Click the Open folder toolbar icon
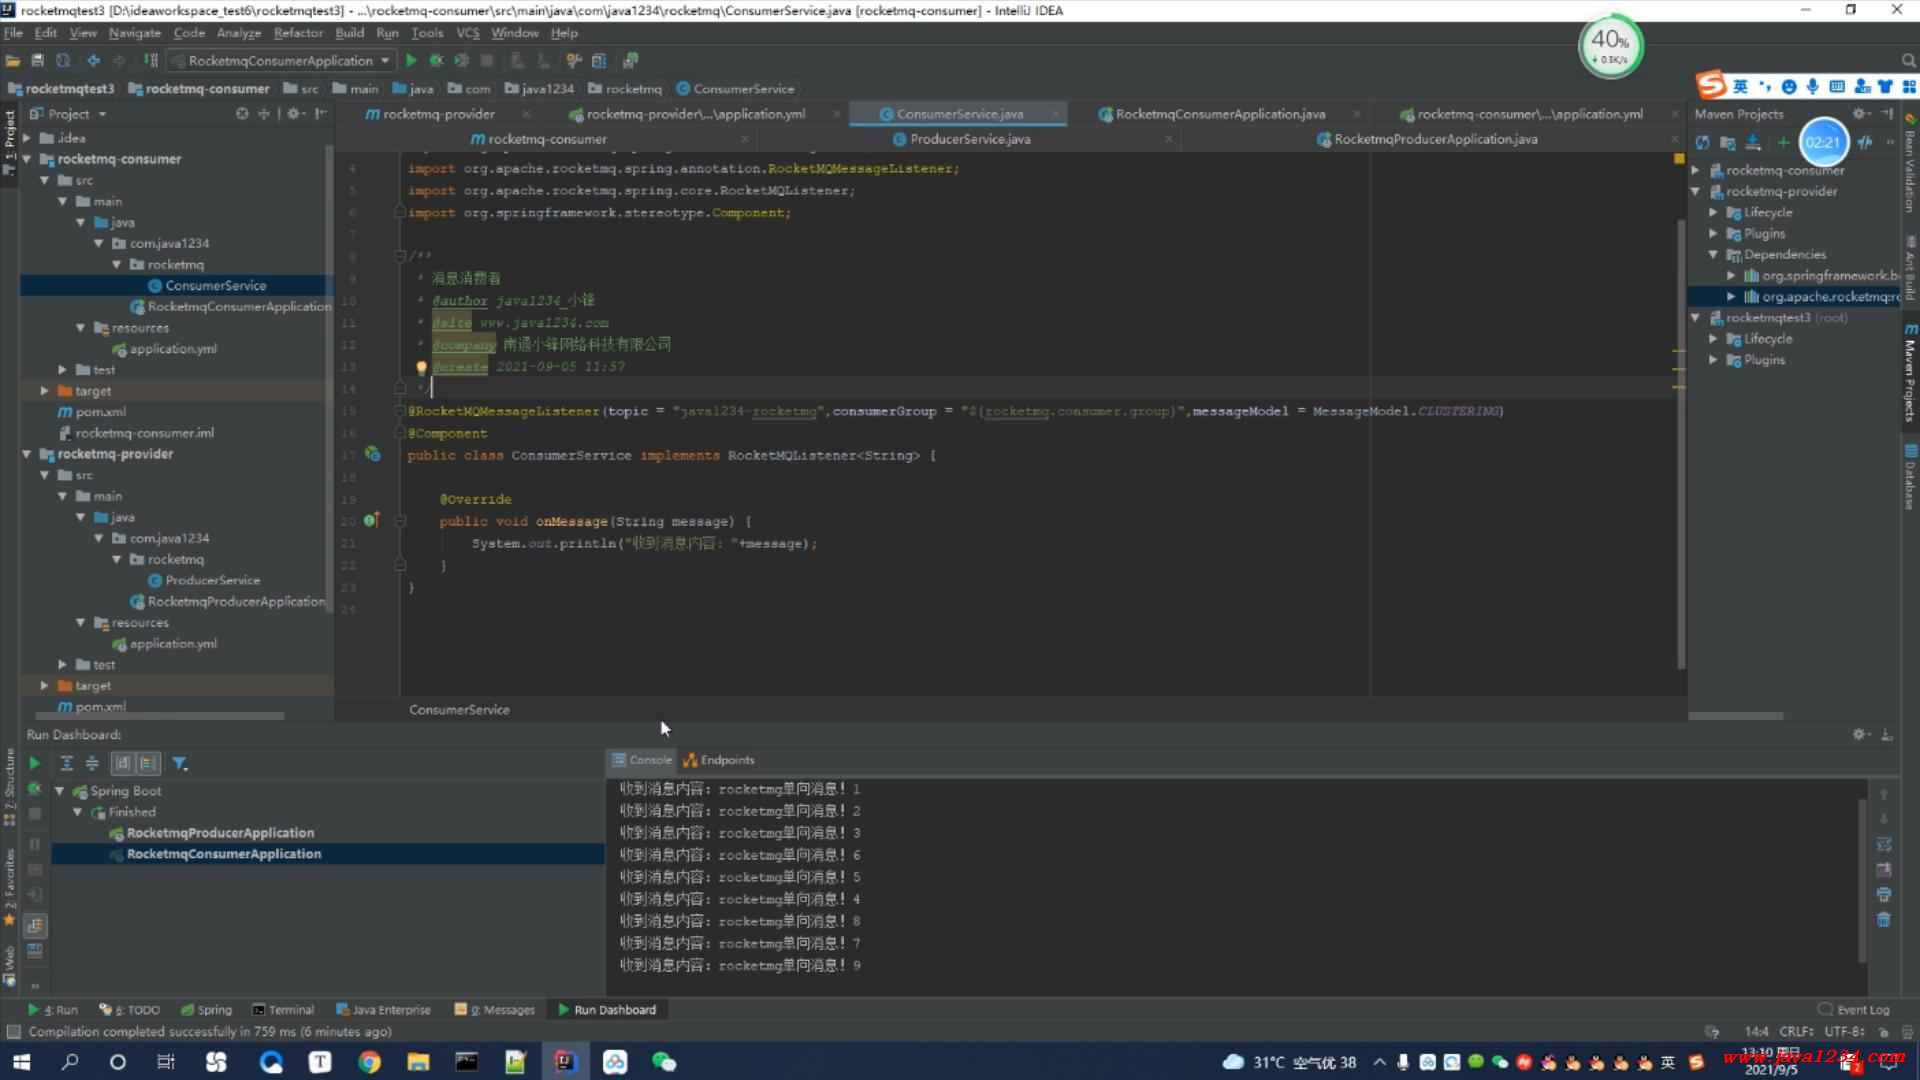Viewport: 1920px width, 1080px height. (13, 60)
